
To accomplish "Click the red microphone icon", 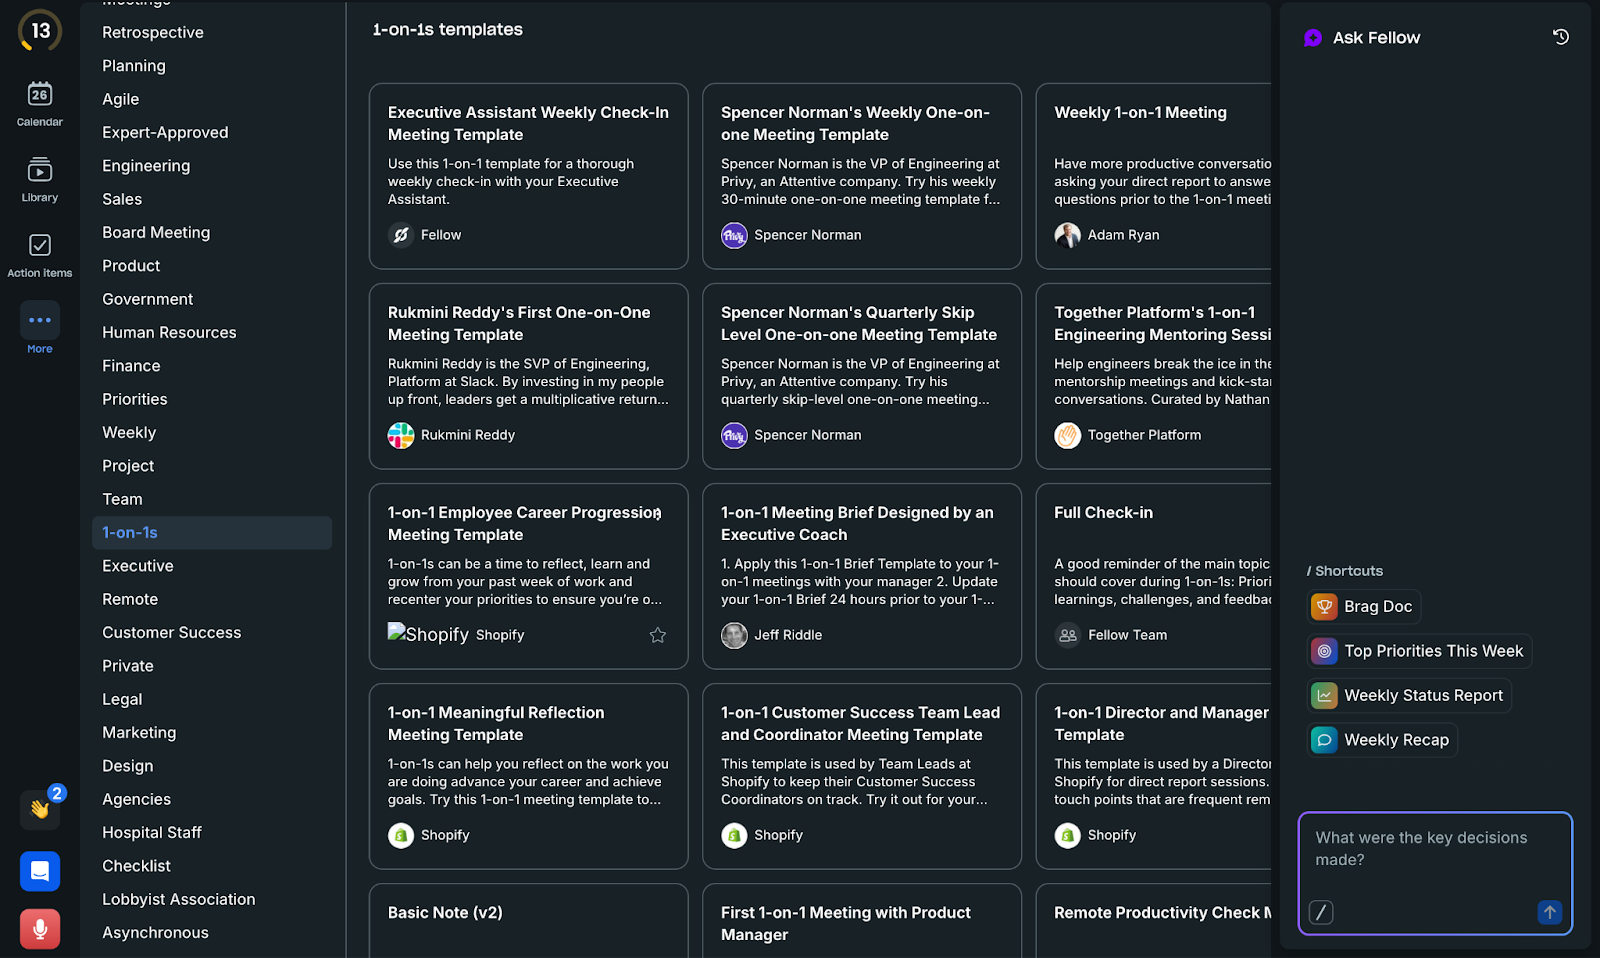I will pos(40,929).
